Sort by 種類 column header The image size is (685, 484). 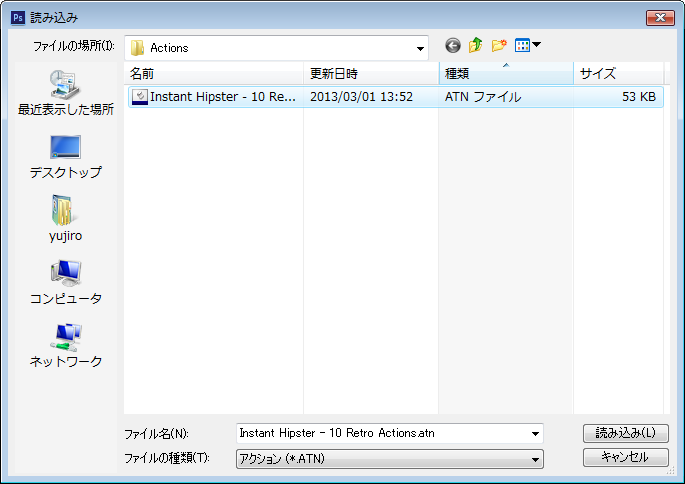point(506,73)
